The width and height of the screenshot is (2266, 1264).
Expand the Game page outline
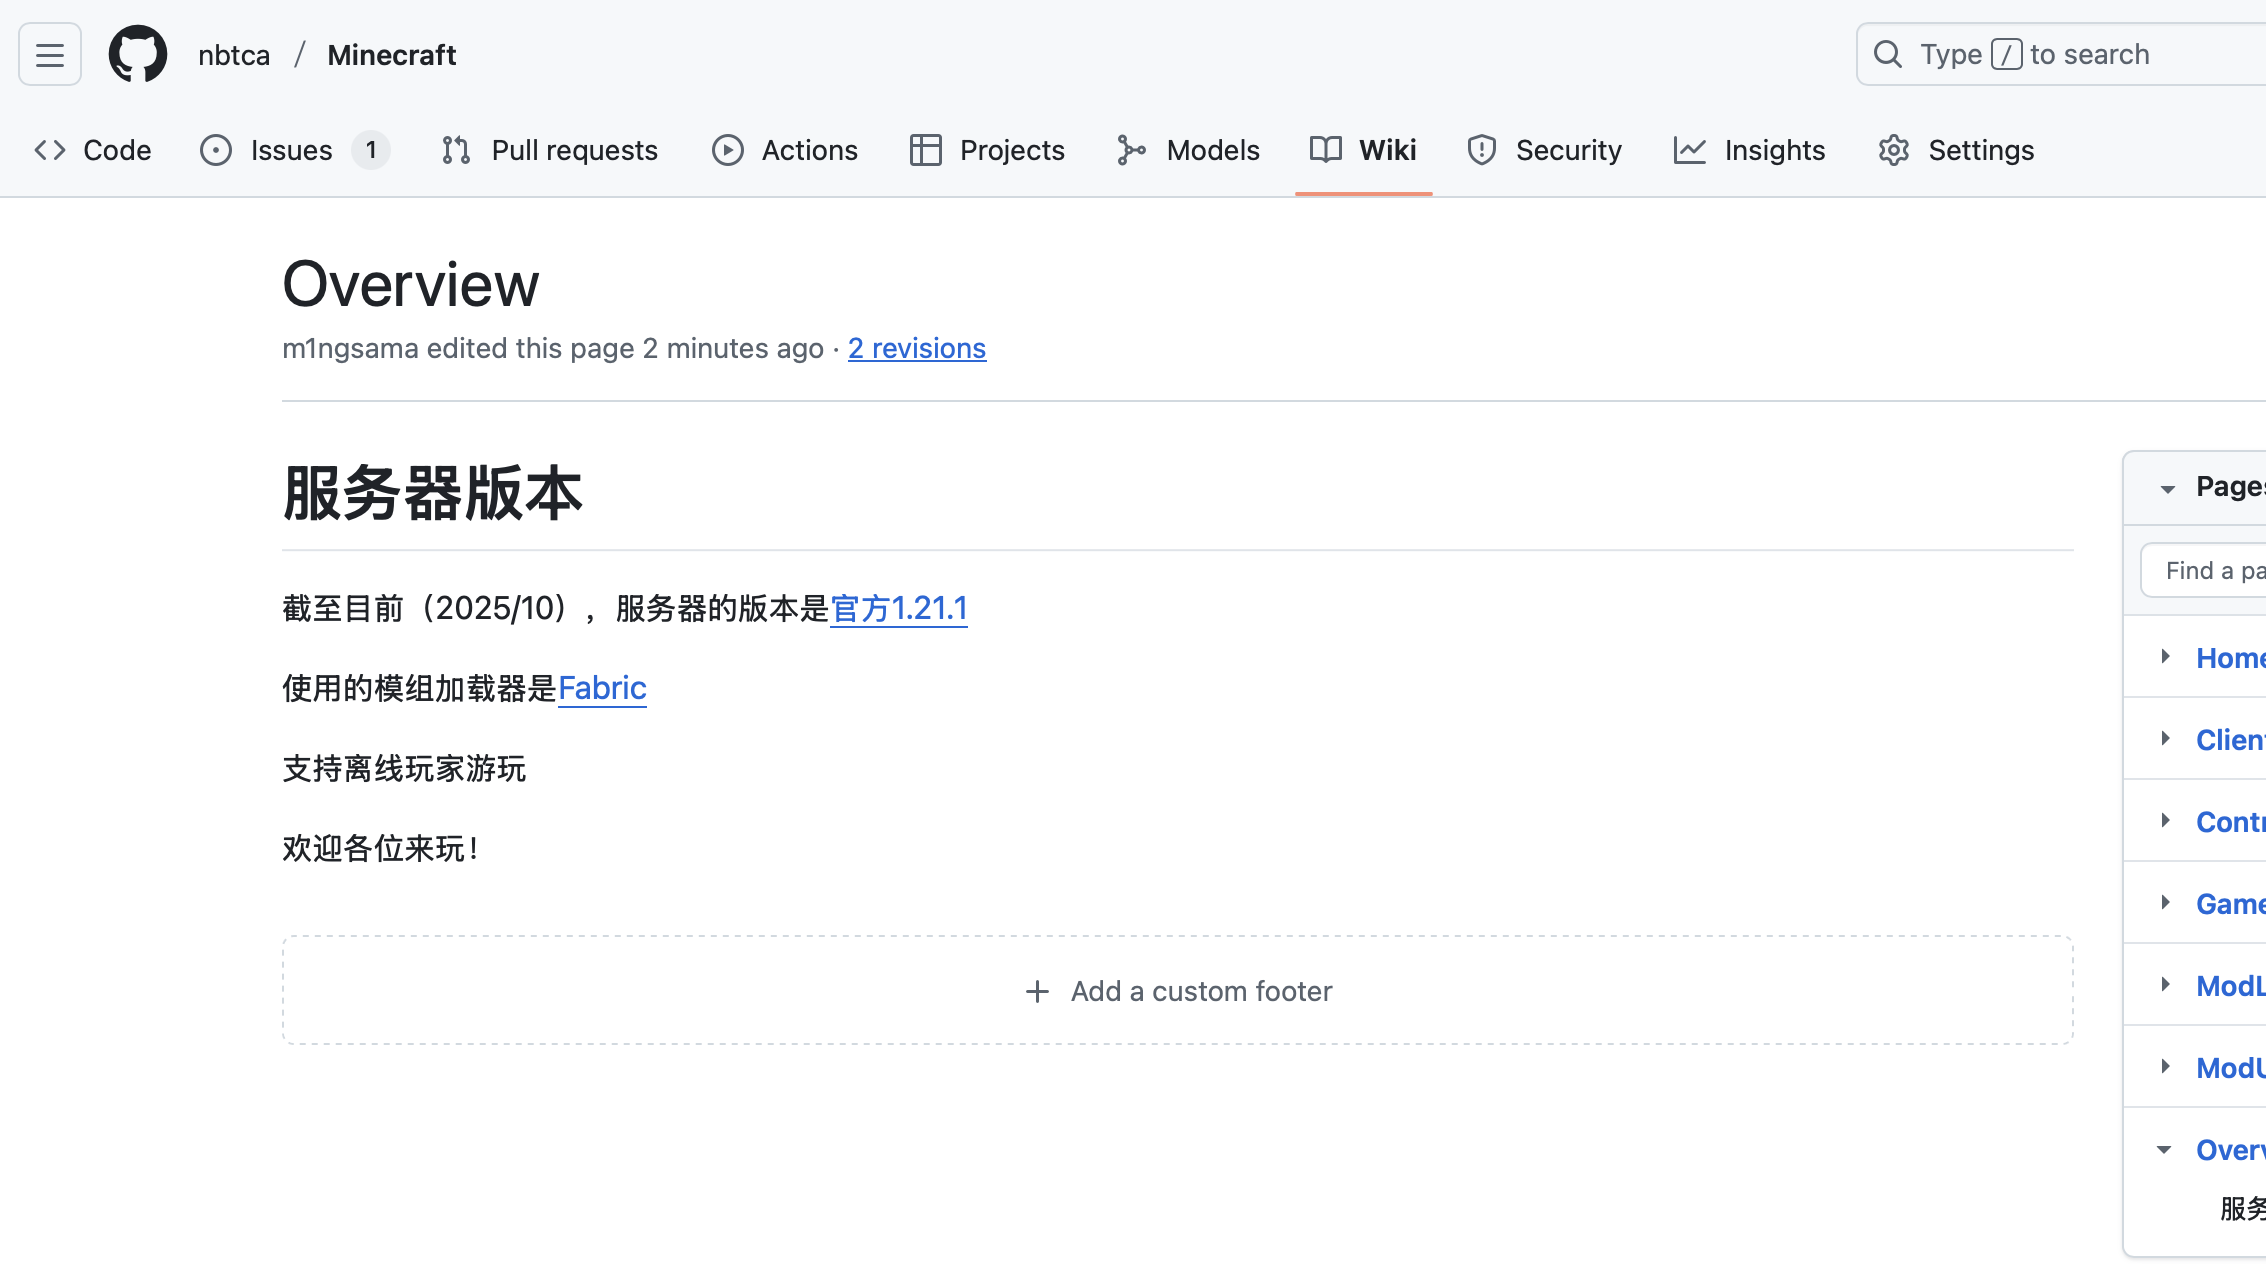(x=2165, y=903)
